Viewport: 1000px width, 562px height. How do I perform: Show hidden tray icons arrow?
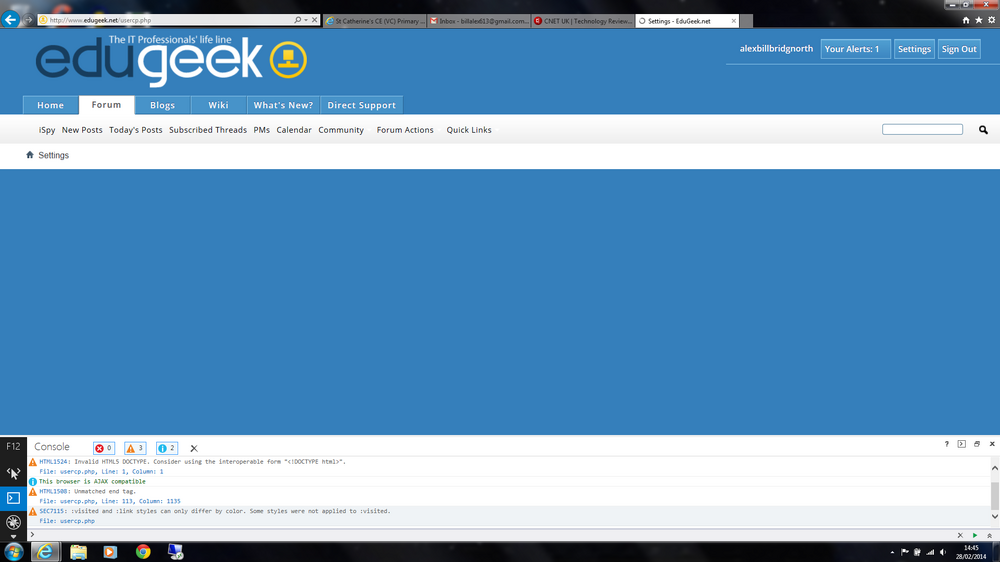892,552
